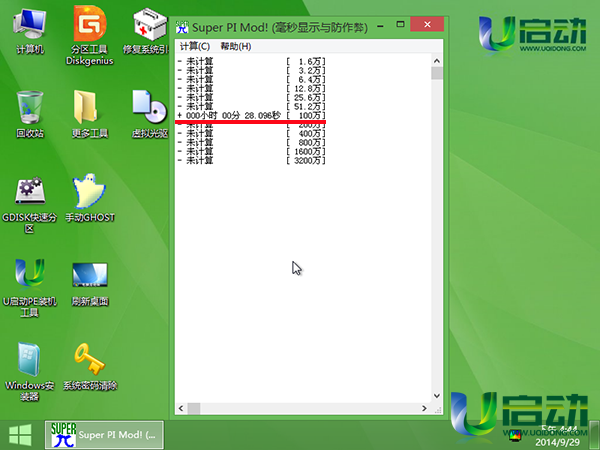Open the U启动PE装机工具 icon

pos(29,288)
